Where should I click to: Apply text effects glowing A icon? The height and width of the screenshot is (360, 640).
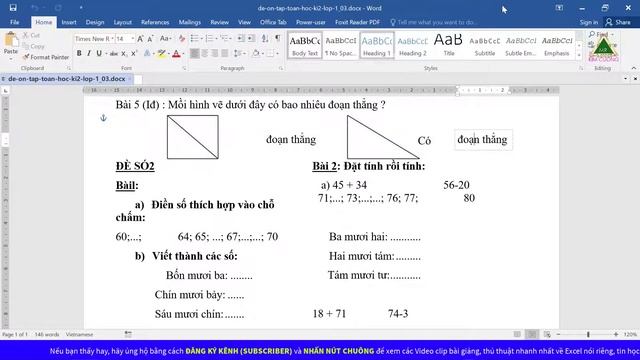pyautogui.click(x=147, y=53)
